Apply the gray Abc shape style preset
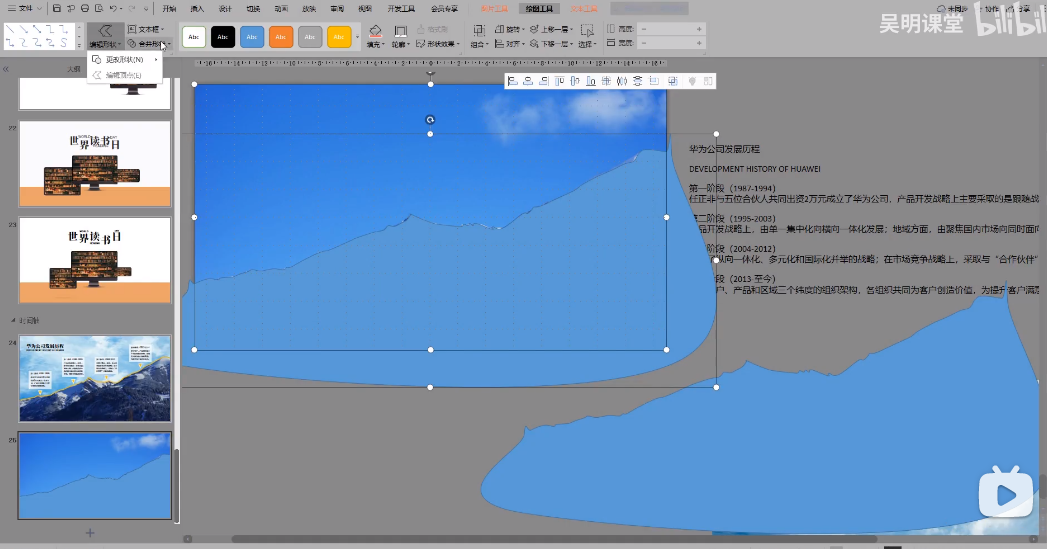 310,37
